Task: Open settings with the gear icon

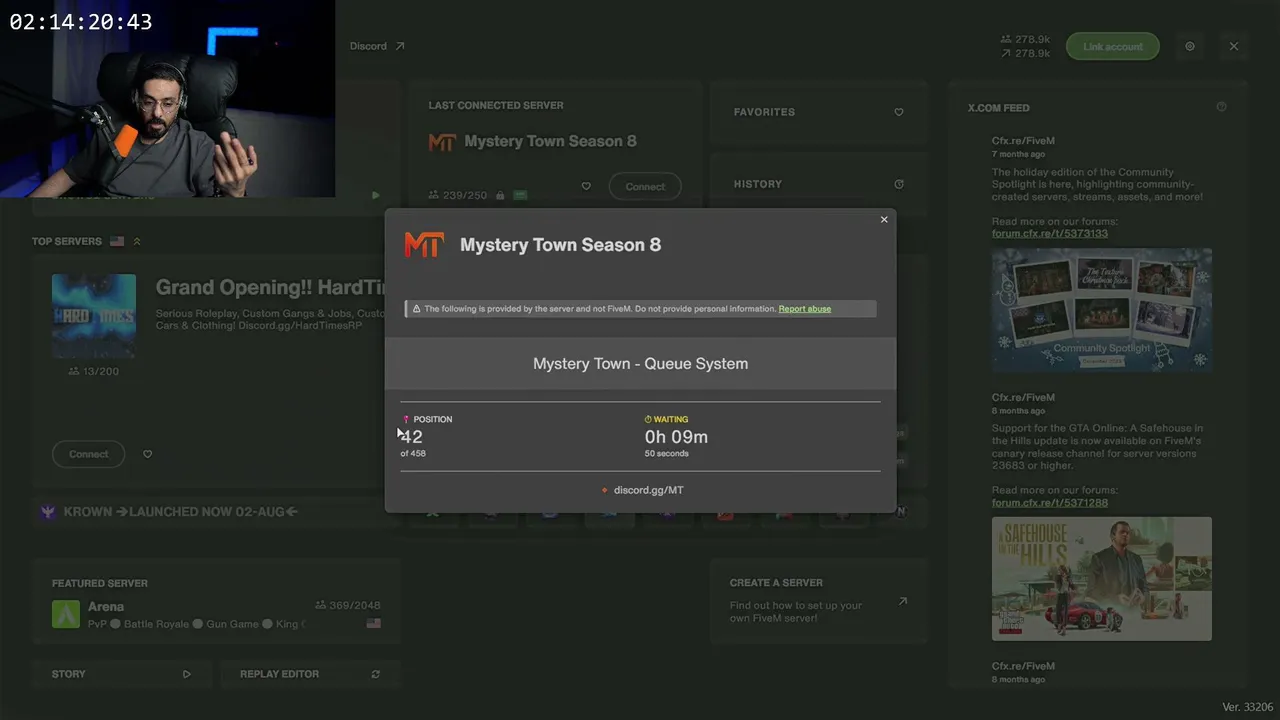Action: coord(1190,46)
